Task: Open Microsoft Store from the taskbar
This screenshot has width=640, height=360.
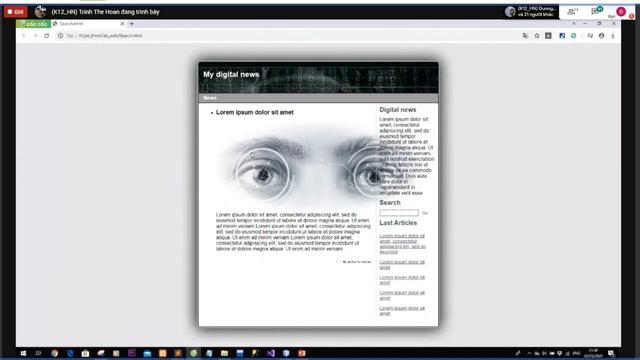Action: coord(85,353)
